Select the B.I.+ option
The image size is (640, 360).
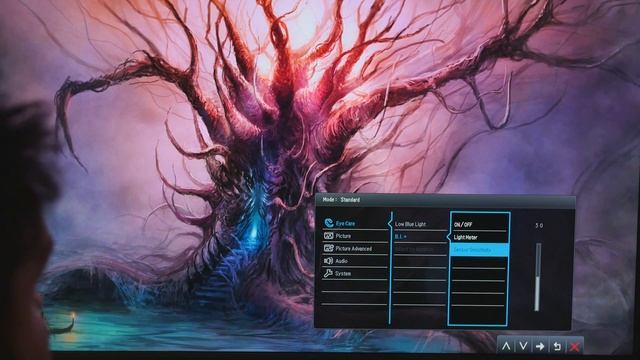(400, 237)
